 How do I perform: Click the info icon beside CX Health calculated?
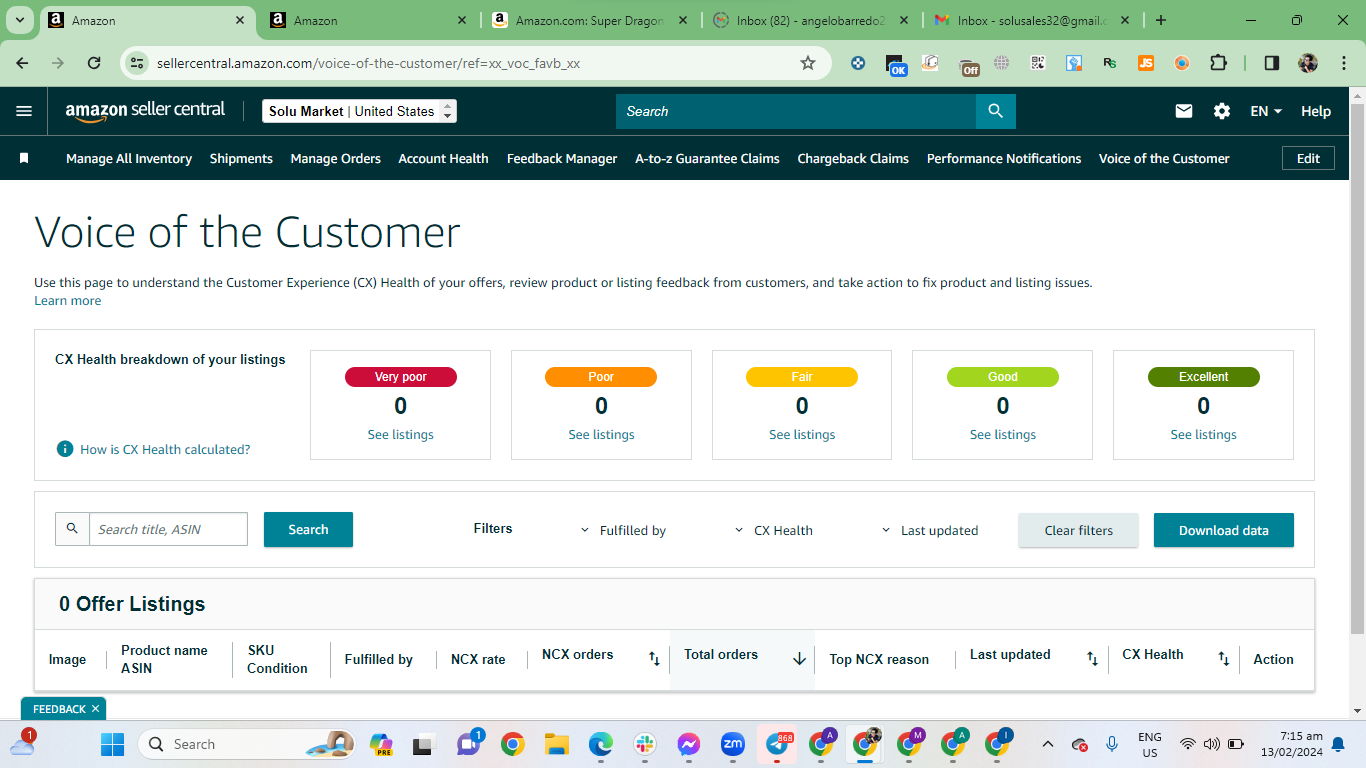(65, 449)
